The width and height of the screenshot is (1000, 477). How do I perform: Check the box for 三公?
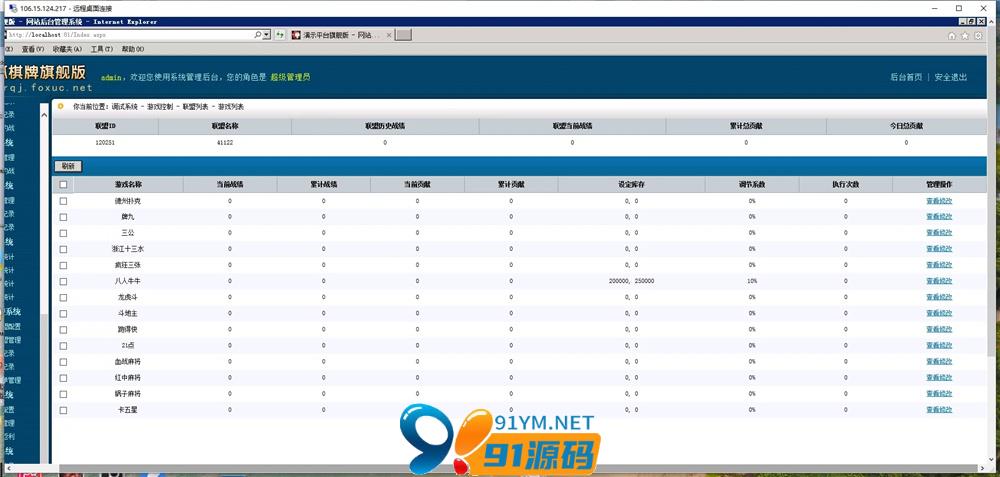pos(62,233)
